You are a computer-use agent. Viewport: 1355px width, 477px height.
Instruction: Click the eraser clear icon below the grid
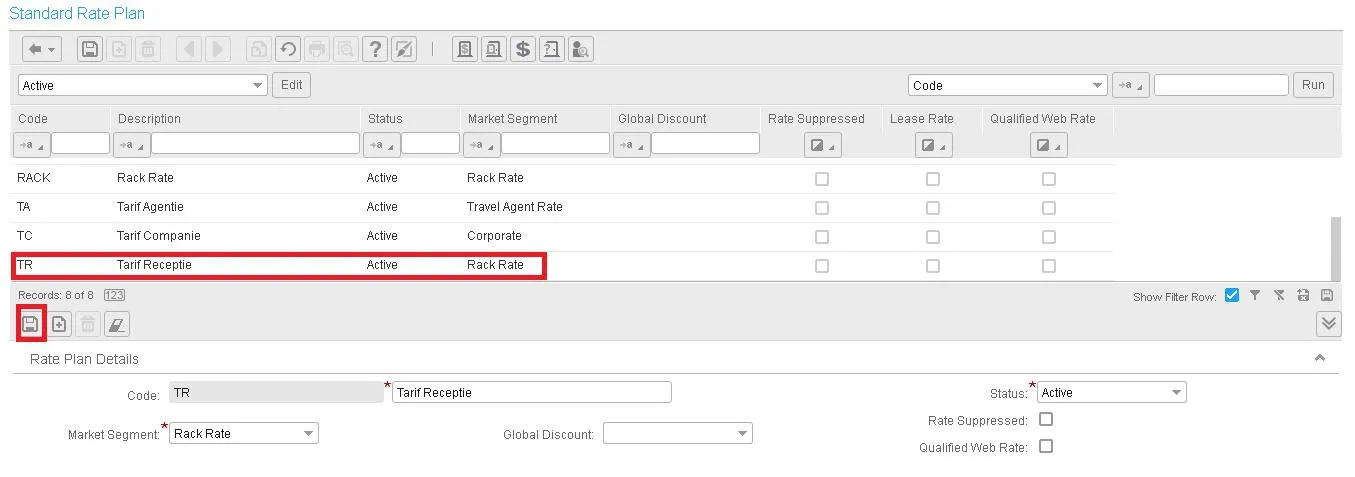click(117, 324)
